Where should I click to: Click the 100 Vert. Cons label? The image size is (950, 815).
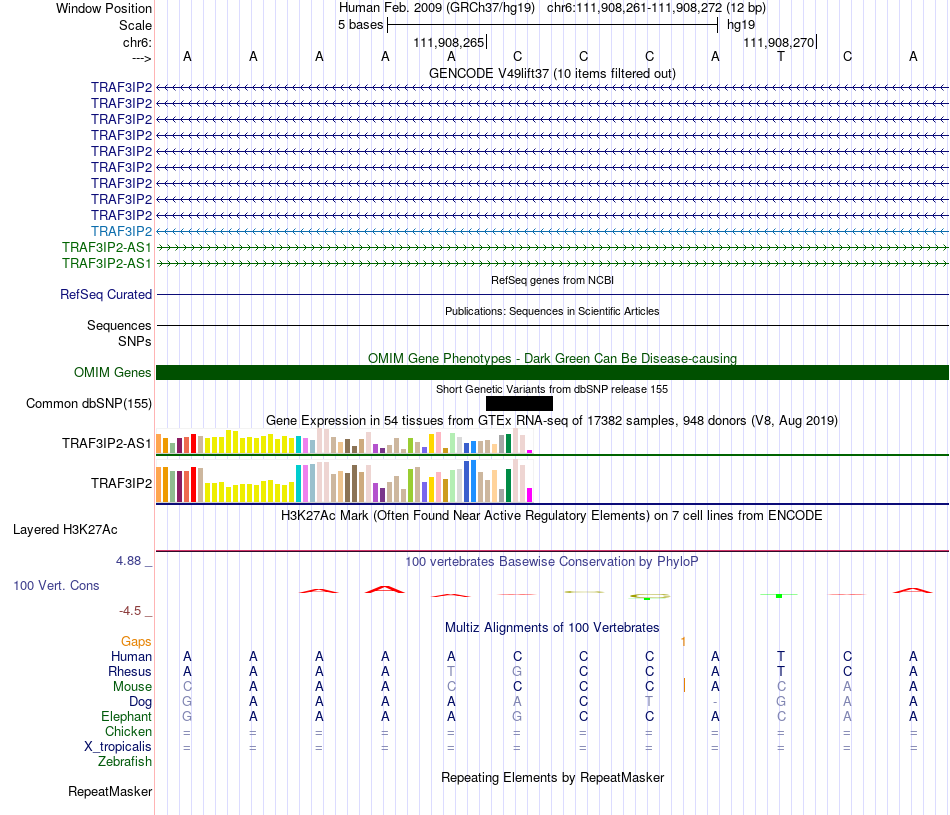pyautogui.click(x=56, y=585)
